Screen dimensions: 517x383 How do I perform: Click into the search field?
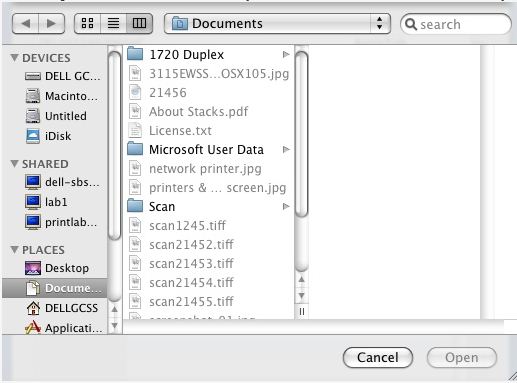pyautogui.click(x=456, y=24)
